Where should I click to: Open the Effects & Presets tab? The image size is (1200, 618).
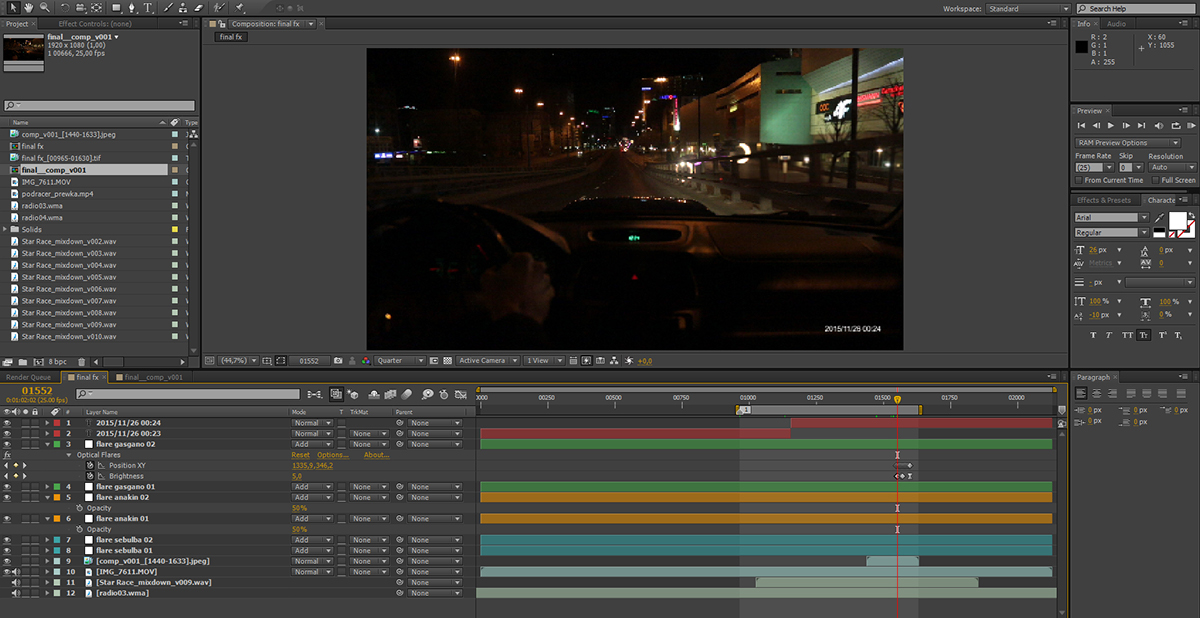1103,200
